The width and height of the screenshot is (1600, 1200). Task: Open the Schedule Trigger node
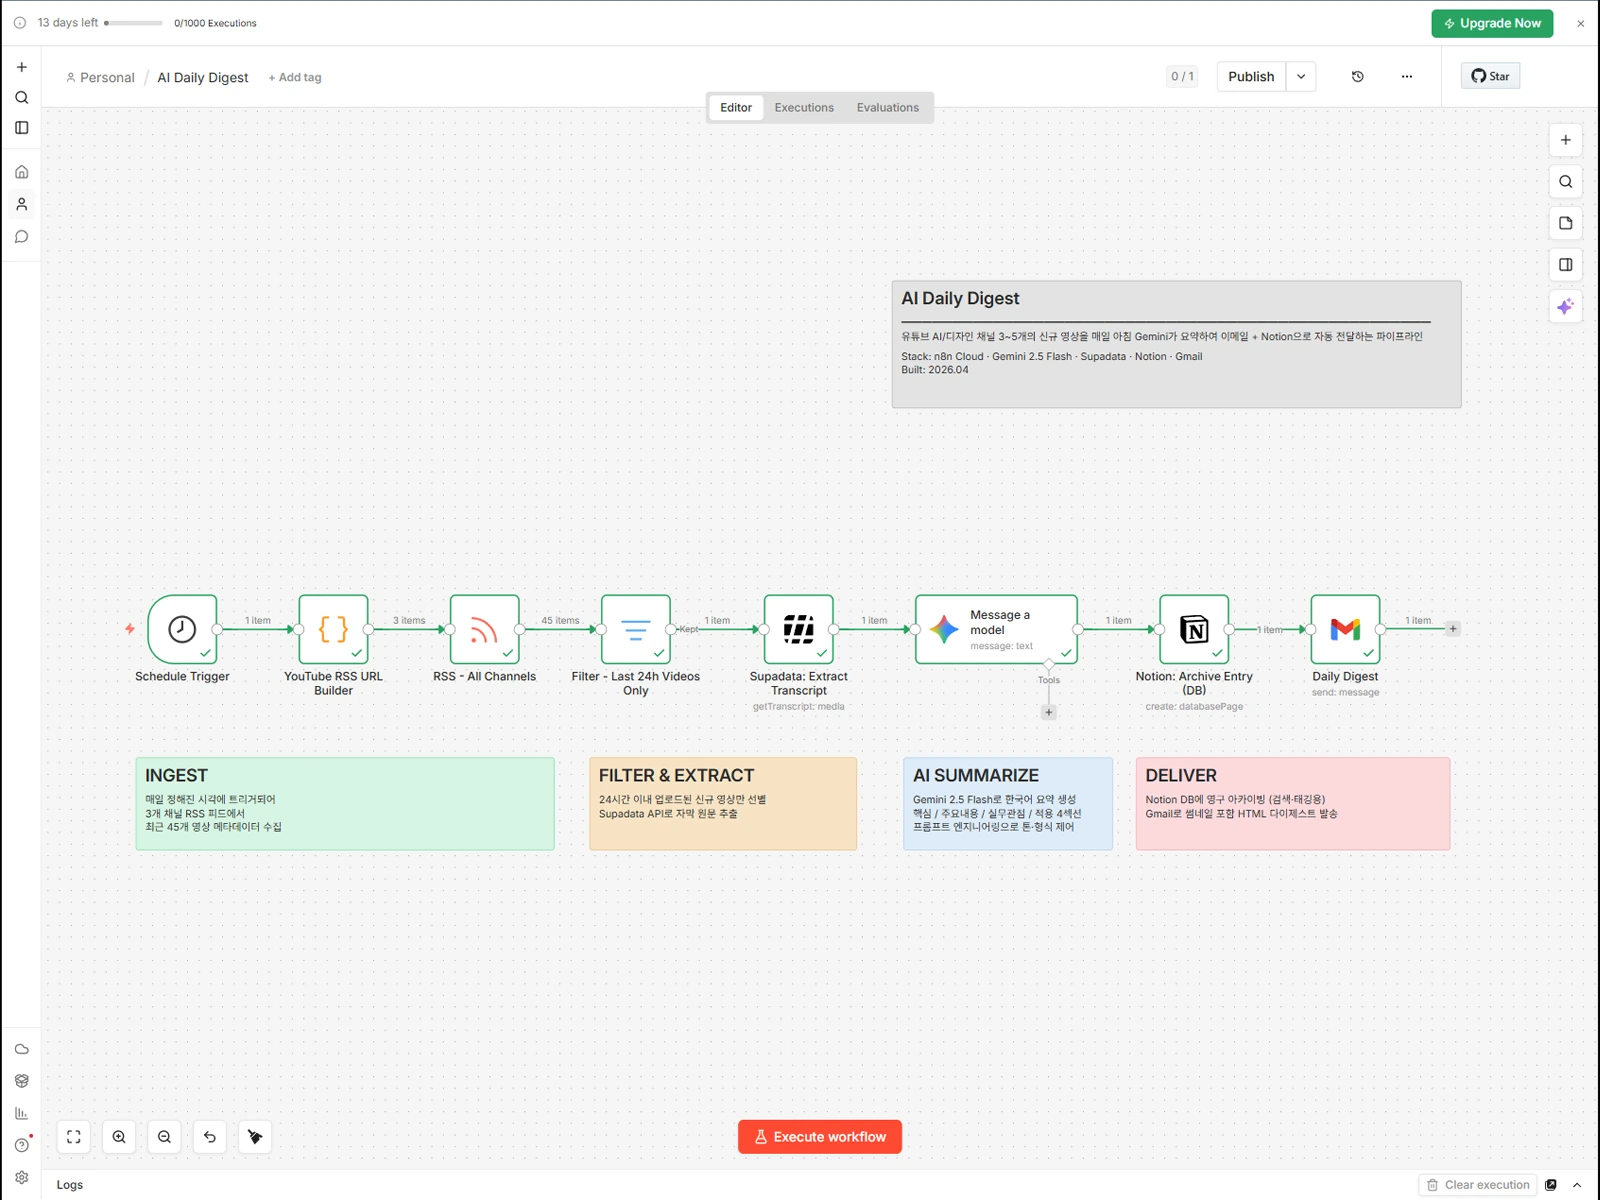pos(182,629)
